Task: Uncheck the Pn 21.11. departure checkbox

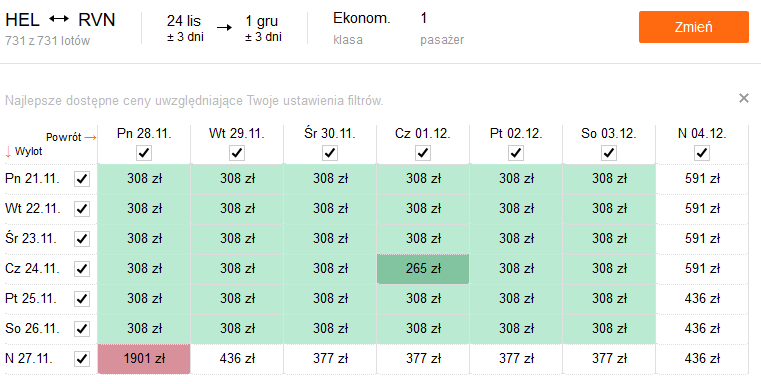Action: (x=82, y=179)
